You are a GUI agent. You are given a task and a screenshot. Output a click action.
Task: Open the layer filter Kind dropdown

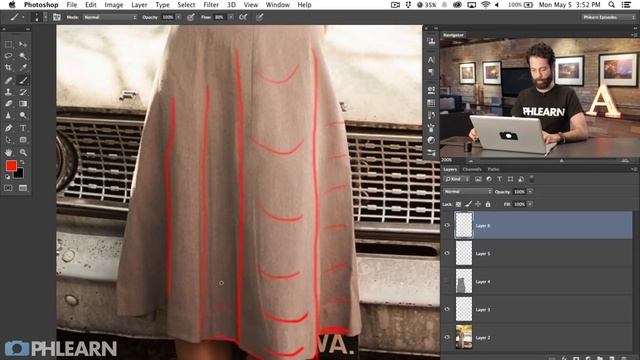457,179
